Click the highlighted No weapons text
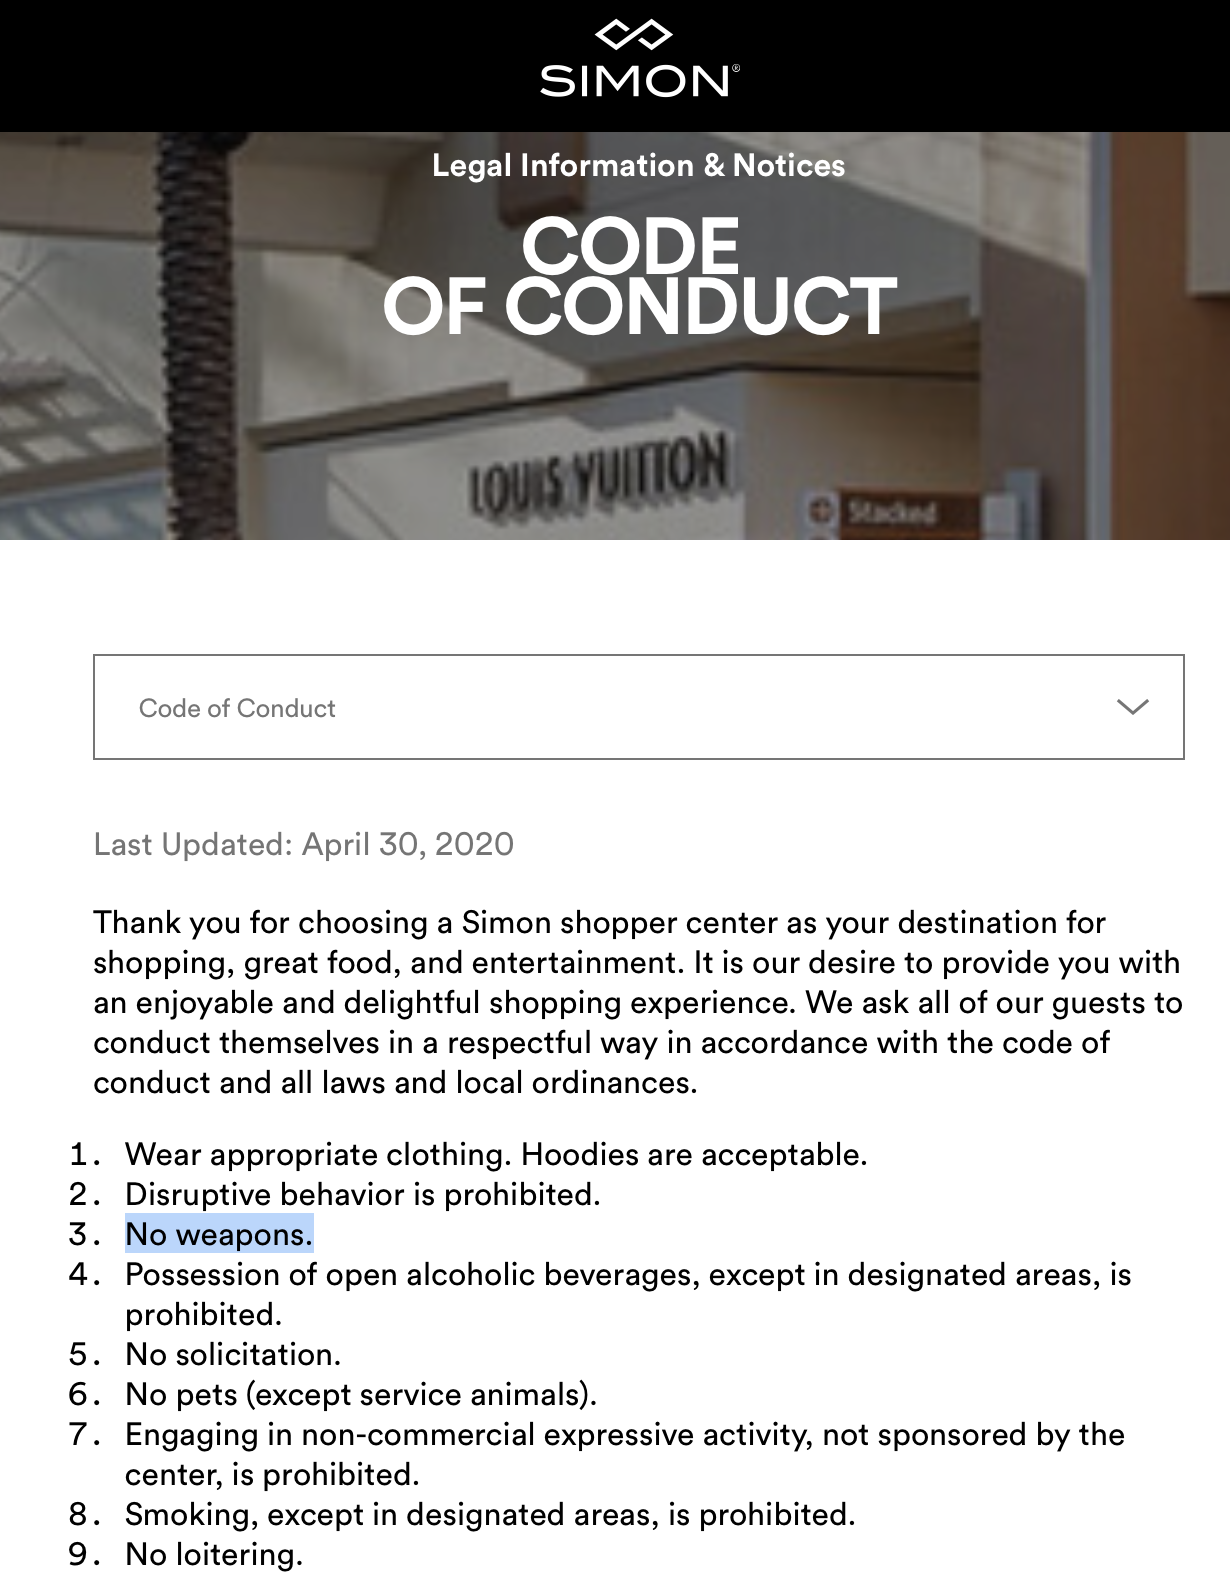This screenshot has height=1574, width=1230. [219, 1234]
